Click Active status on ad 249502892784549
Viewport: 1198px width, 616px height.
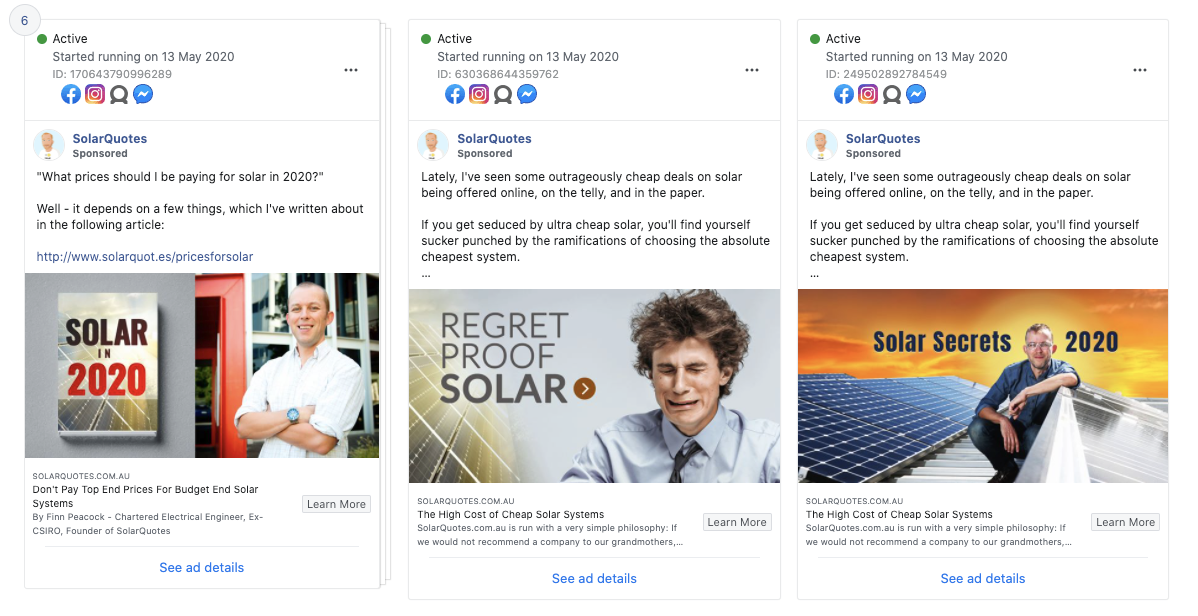(836, 39)
